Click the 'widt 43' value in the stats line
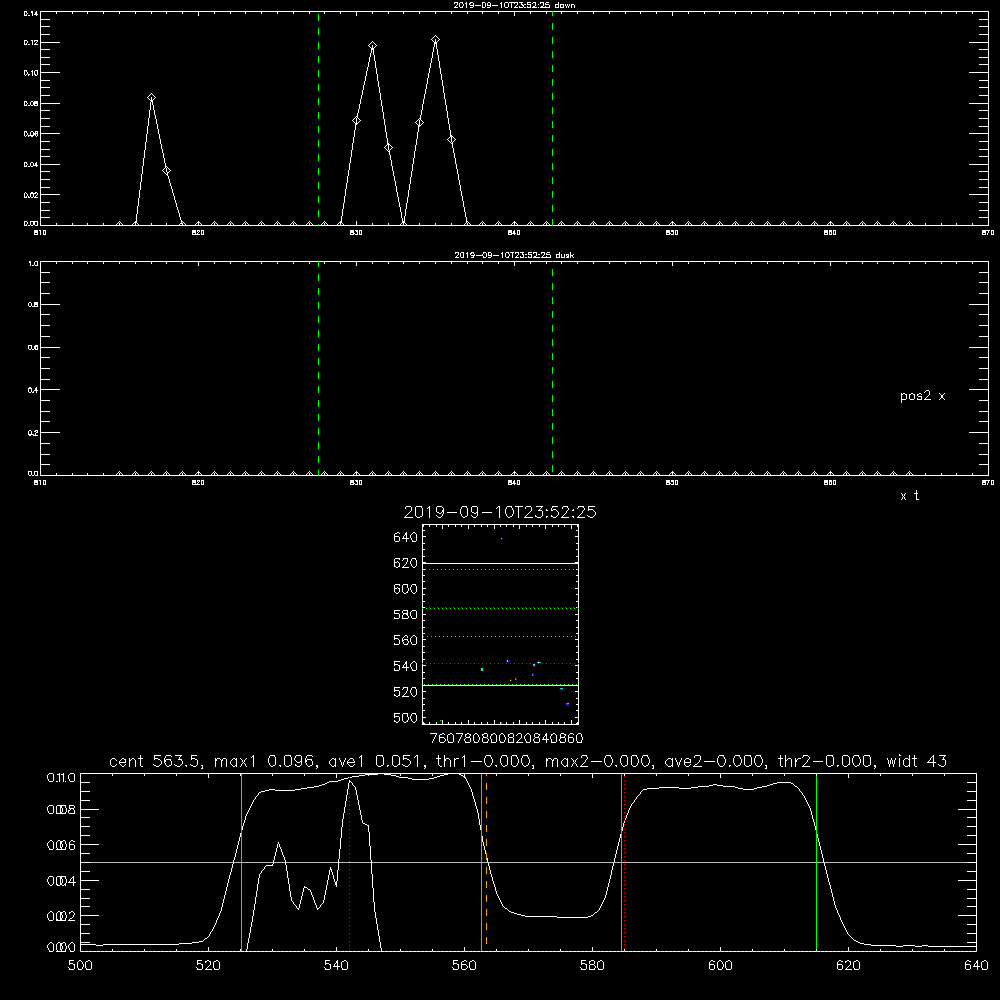The width and height of the screenshot is (1000, 1000). click(x=916, y=761)
